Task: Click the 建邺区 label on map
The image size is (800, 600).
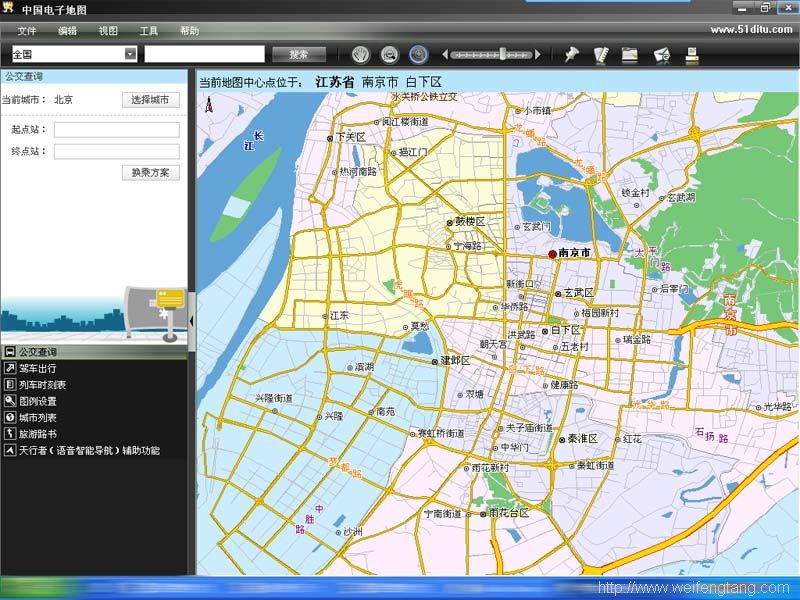Action: [456, 361]
